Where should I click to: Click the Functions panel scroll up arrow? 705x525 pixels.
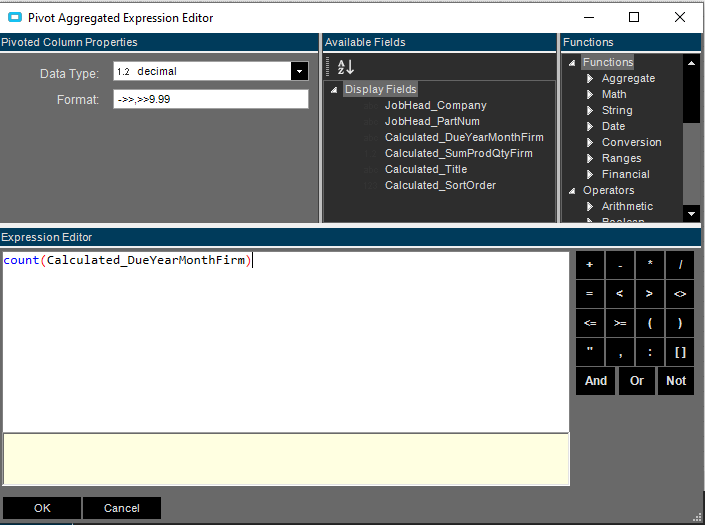pos(692,63)
